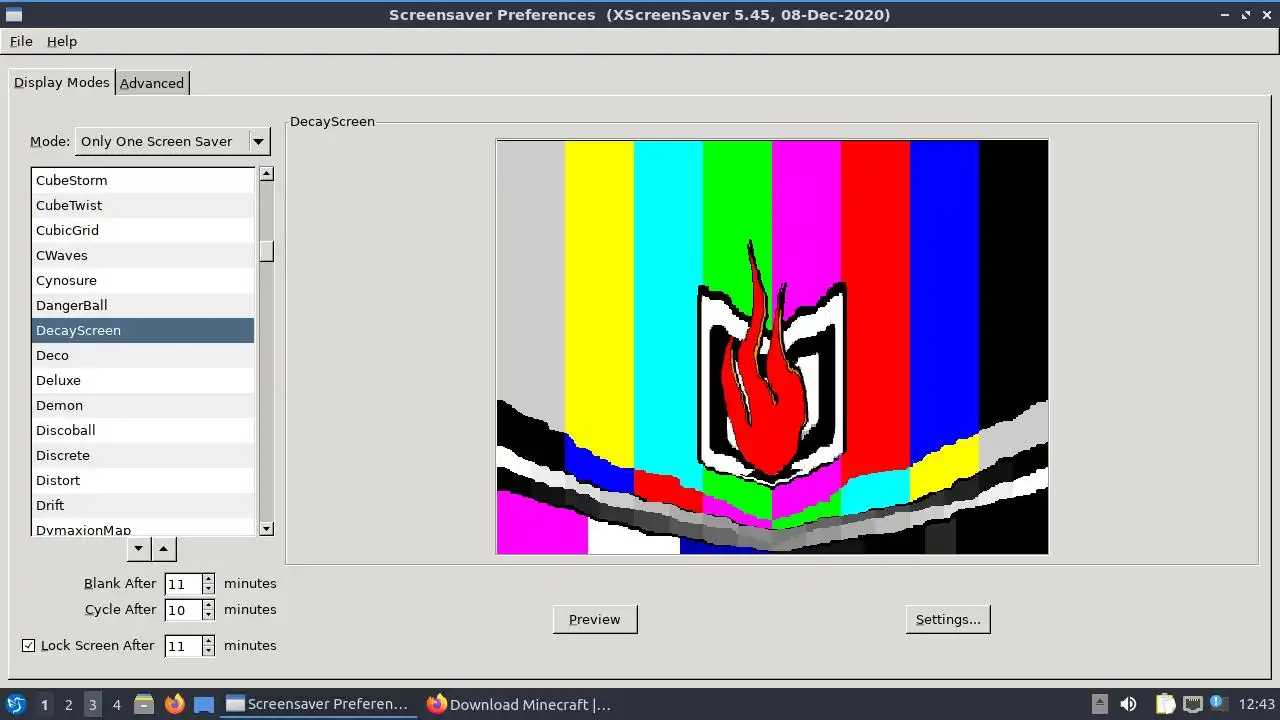Increase the Cycle After minutes value
Viewport: 1280px width, 720px height.
tap(208, 605)
